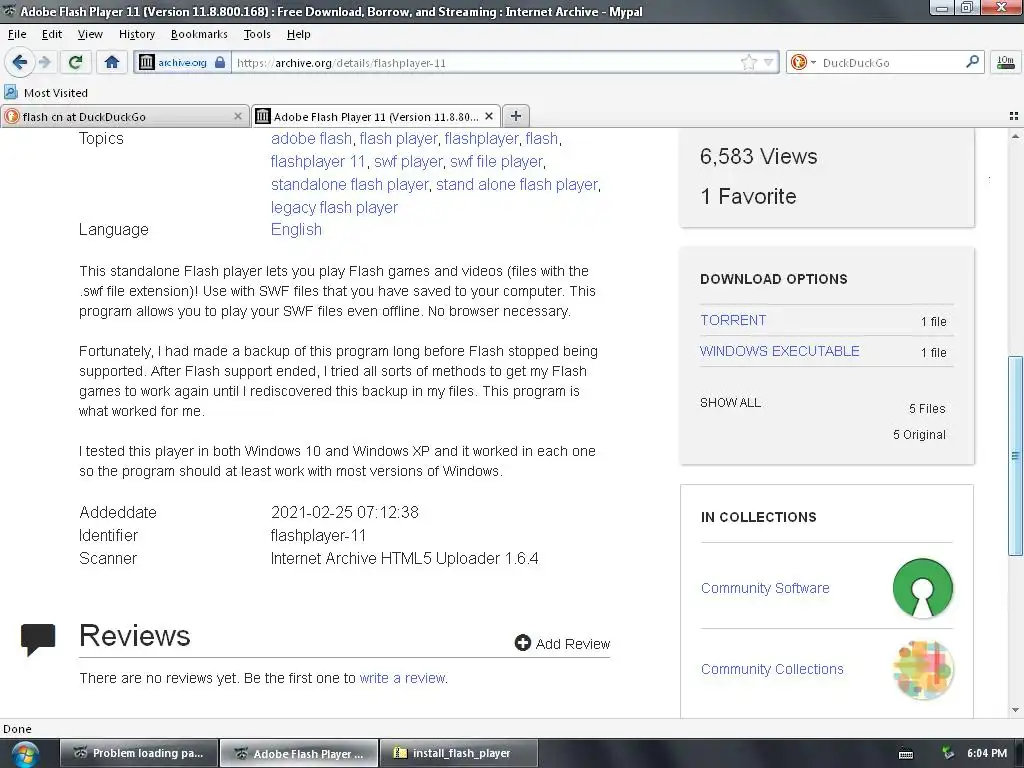Open the standalone flash player topic link
Viewport: 1024px width, 768px height.
(x=349, y=185)
